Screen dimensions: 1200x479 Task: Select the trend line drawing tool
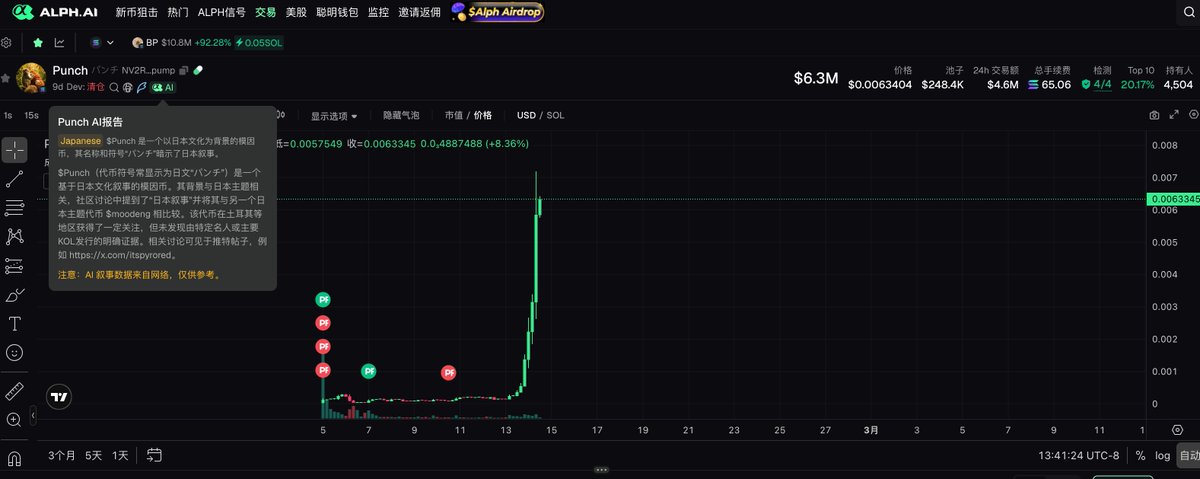pos(15,179)
